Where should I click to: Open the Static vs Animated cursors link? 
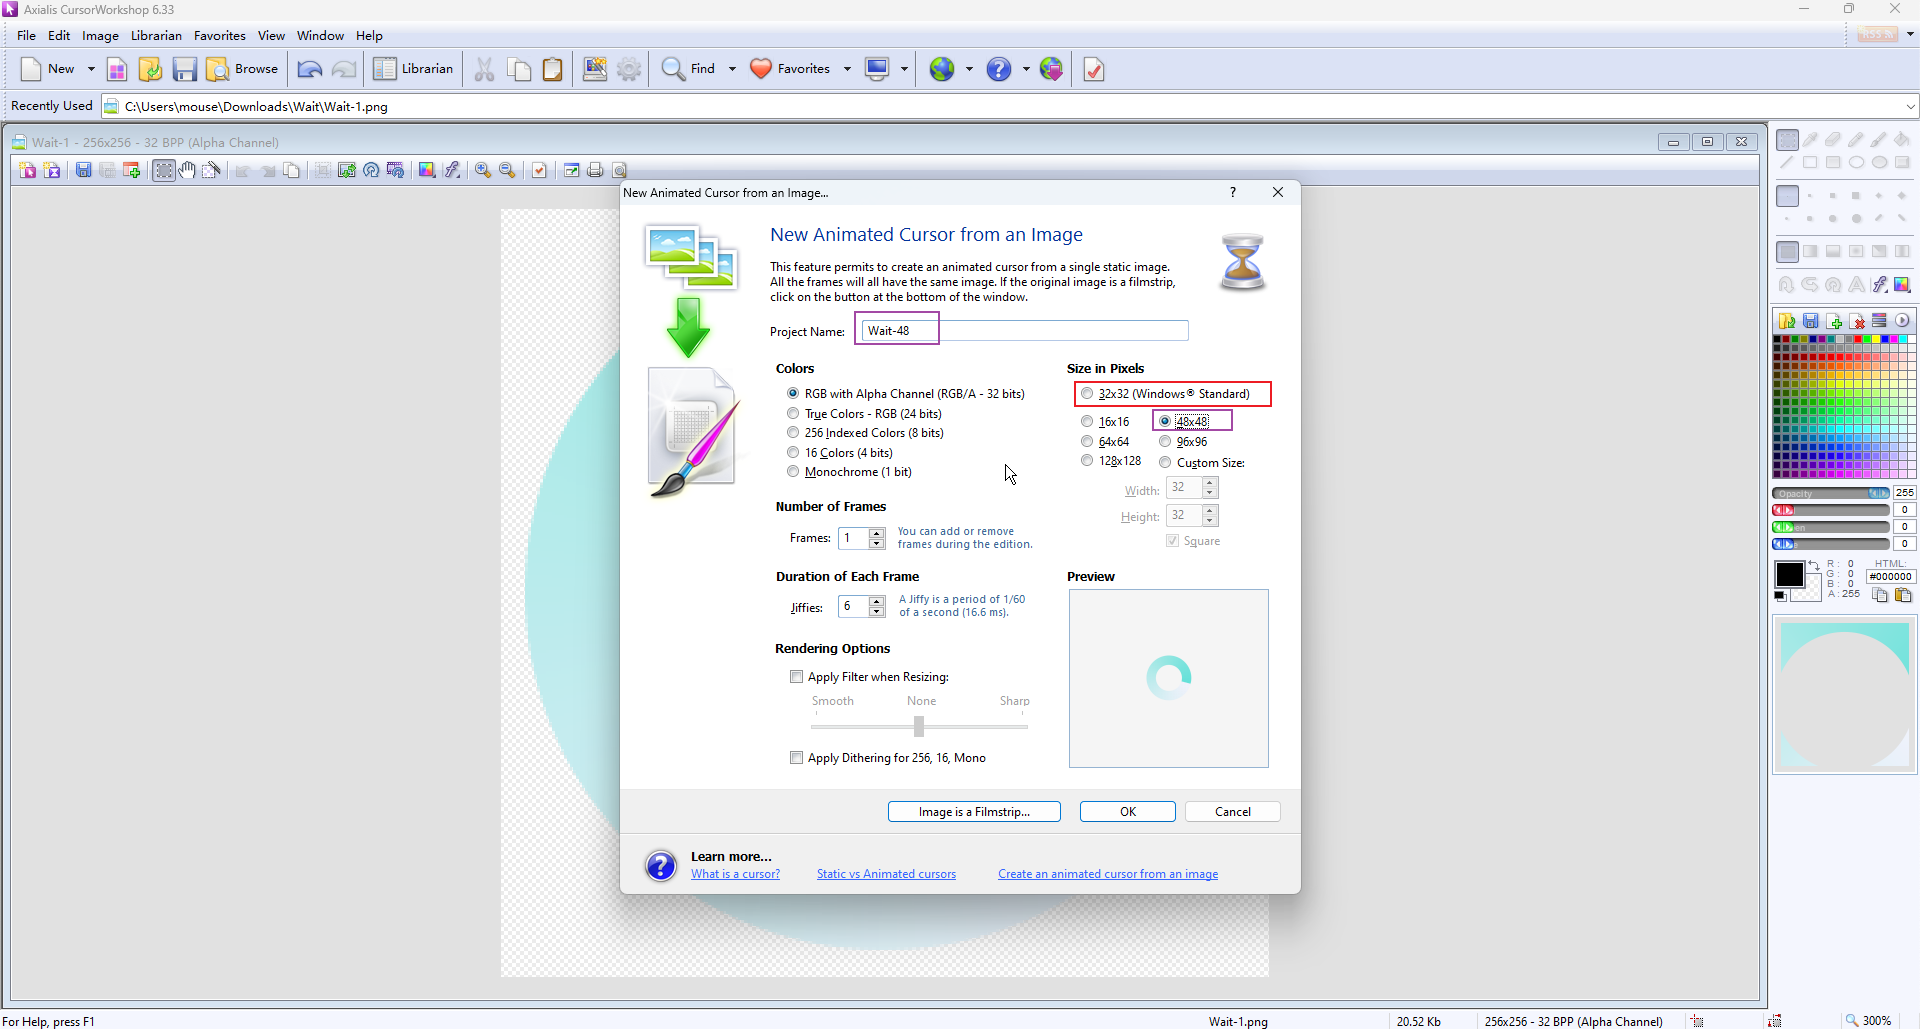(x=886, y=874)
